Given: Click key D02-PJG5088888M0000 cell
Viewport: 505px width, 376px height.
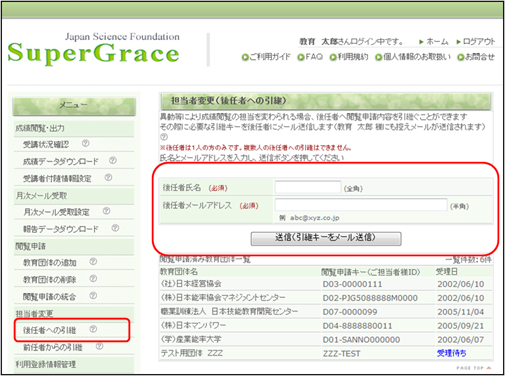Looking at the screenshot, I should point(370,298).
